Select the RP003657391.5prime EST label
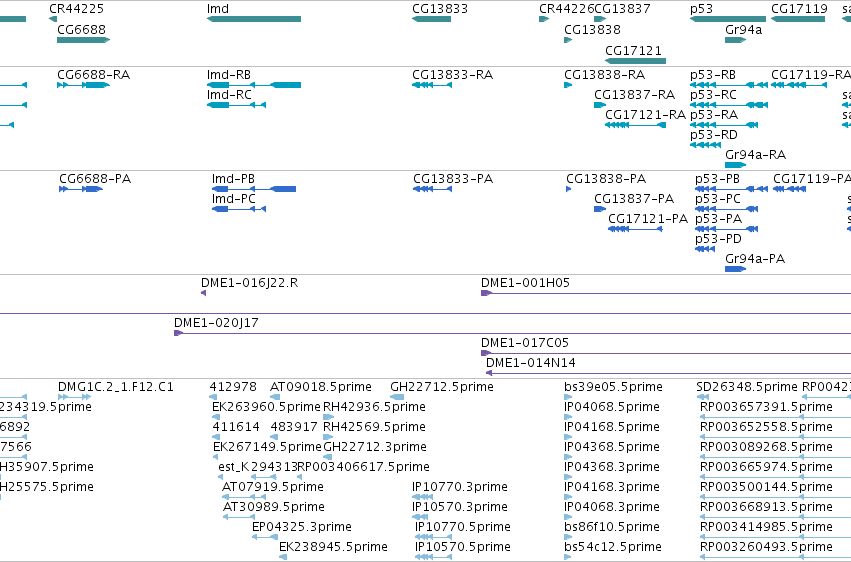The height and width of the screenshot is (562, 851). tap(766, 407)
